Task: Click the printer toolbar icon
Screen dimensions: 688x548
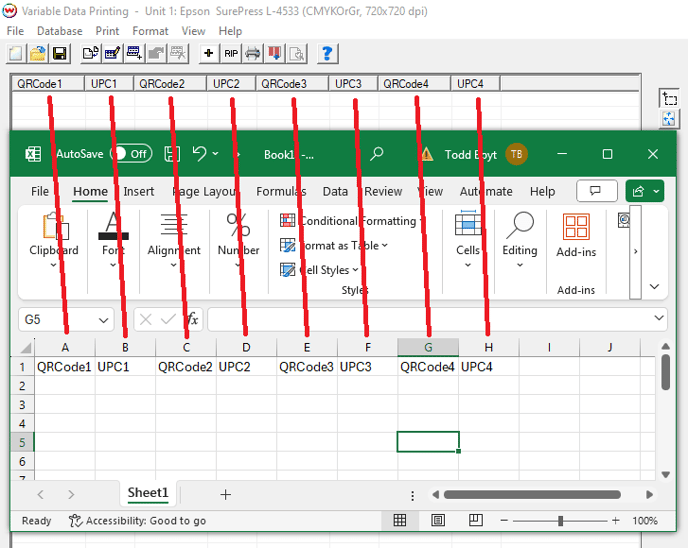Action: 253,54
